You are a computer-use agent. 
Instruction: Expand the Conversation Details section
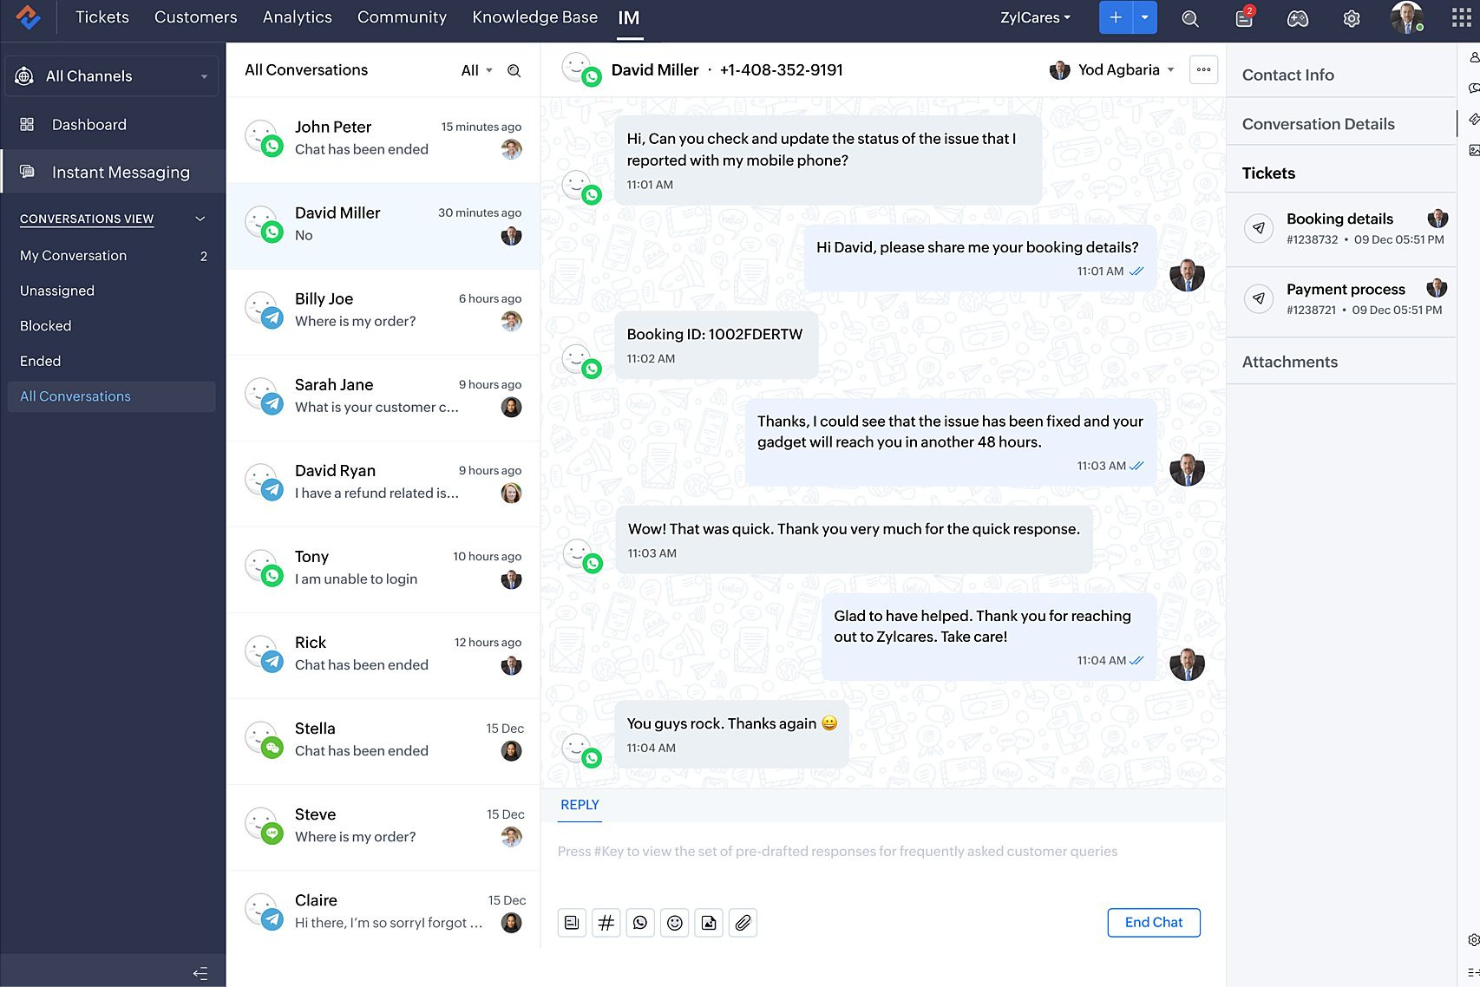[1341, 124]
